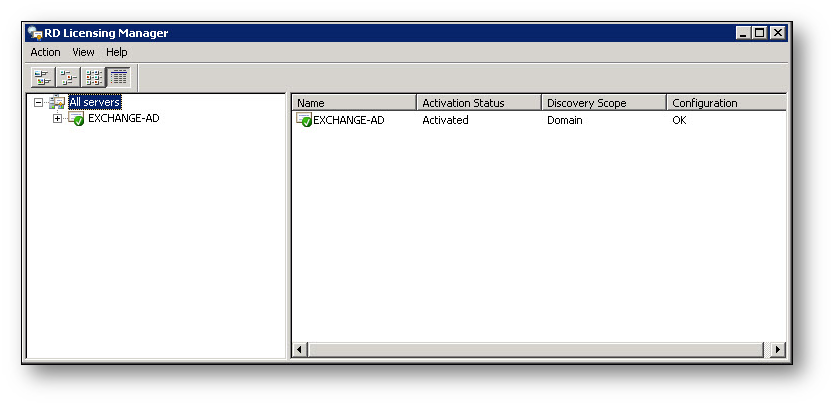Click the horizontal scrollbar right arrow
835x407 pixels.
(x=778, y=349)
